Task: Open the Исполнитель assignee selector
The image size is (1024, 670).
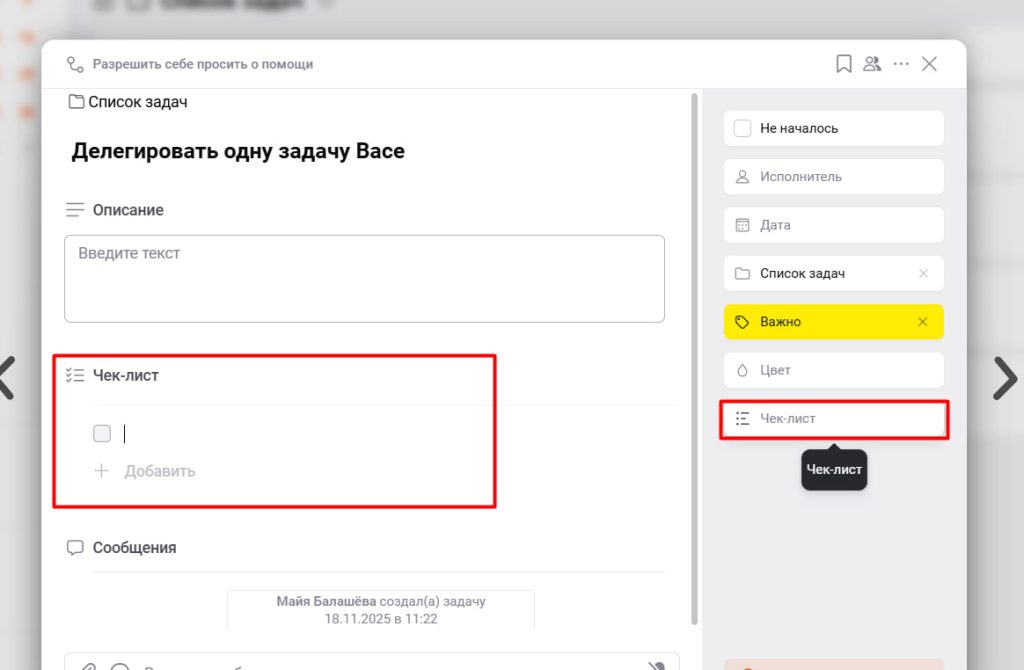Action: pyautogui.click(x=833, y=177)
